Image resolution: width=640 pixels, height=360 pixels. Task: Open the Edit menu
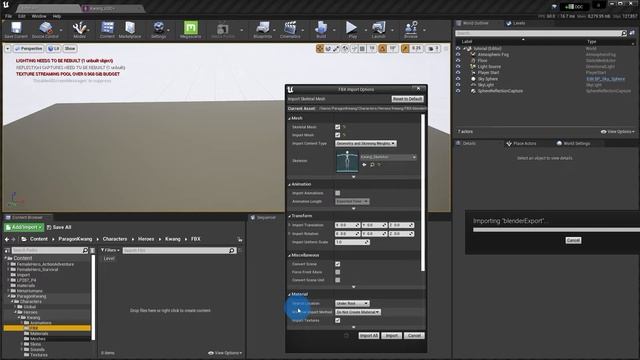(22, 16)
